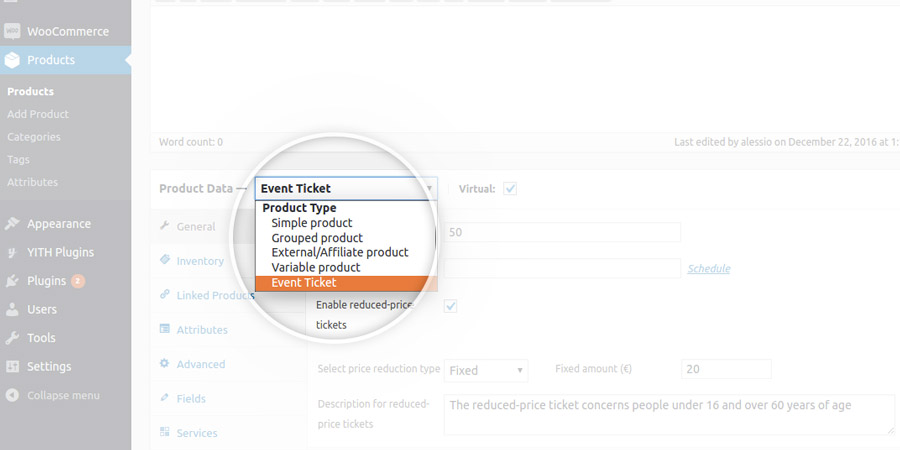Open the Fixed price reduction type dropdown

[486, 370]
